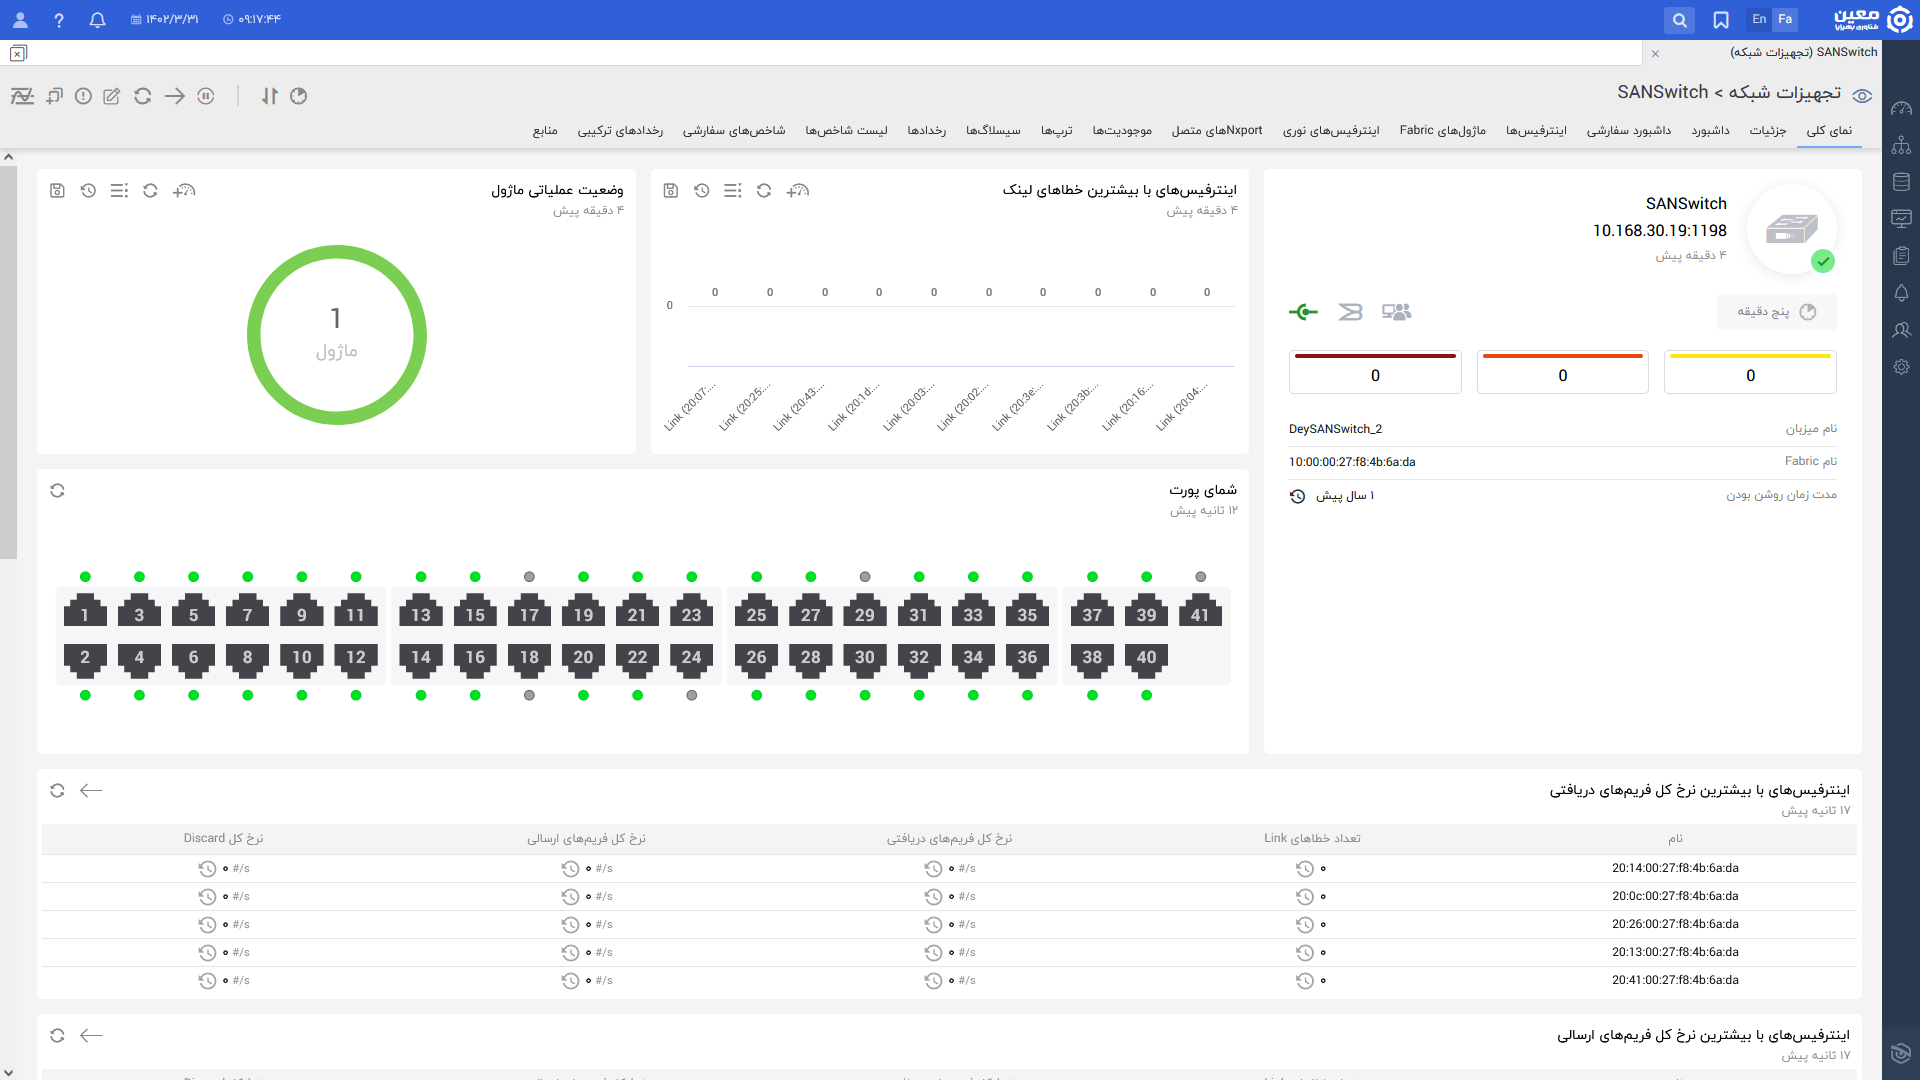Click the edit pencil icon in the page toolbar
This screenshot has height=1080, width=1920.
(112, 96)
